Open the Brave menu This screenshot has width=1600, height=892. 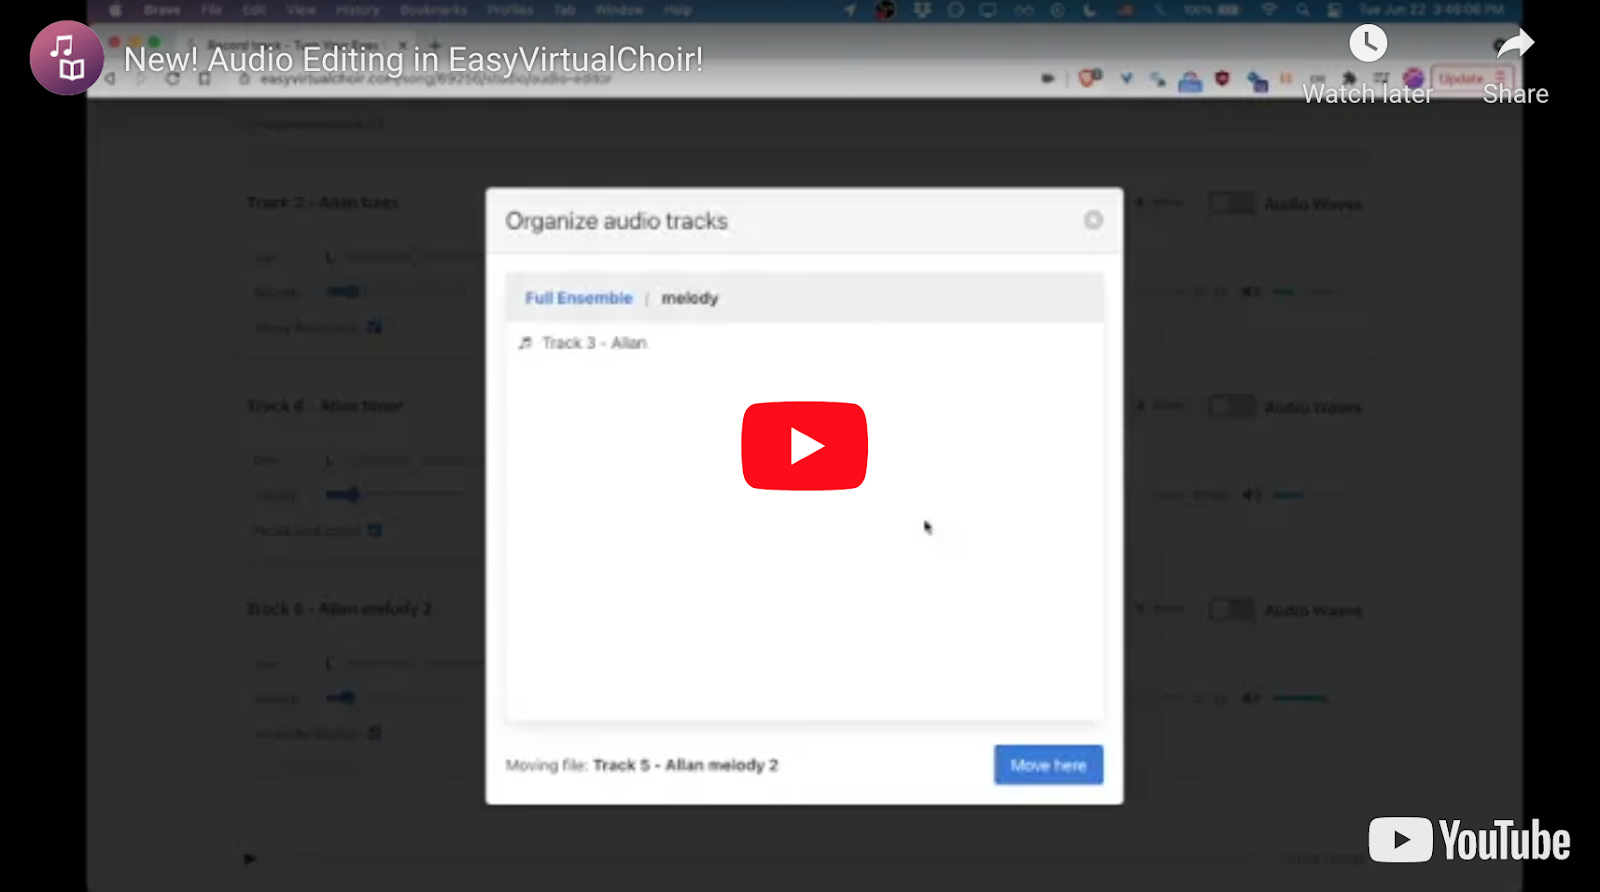[162, 10]
